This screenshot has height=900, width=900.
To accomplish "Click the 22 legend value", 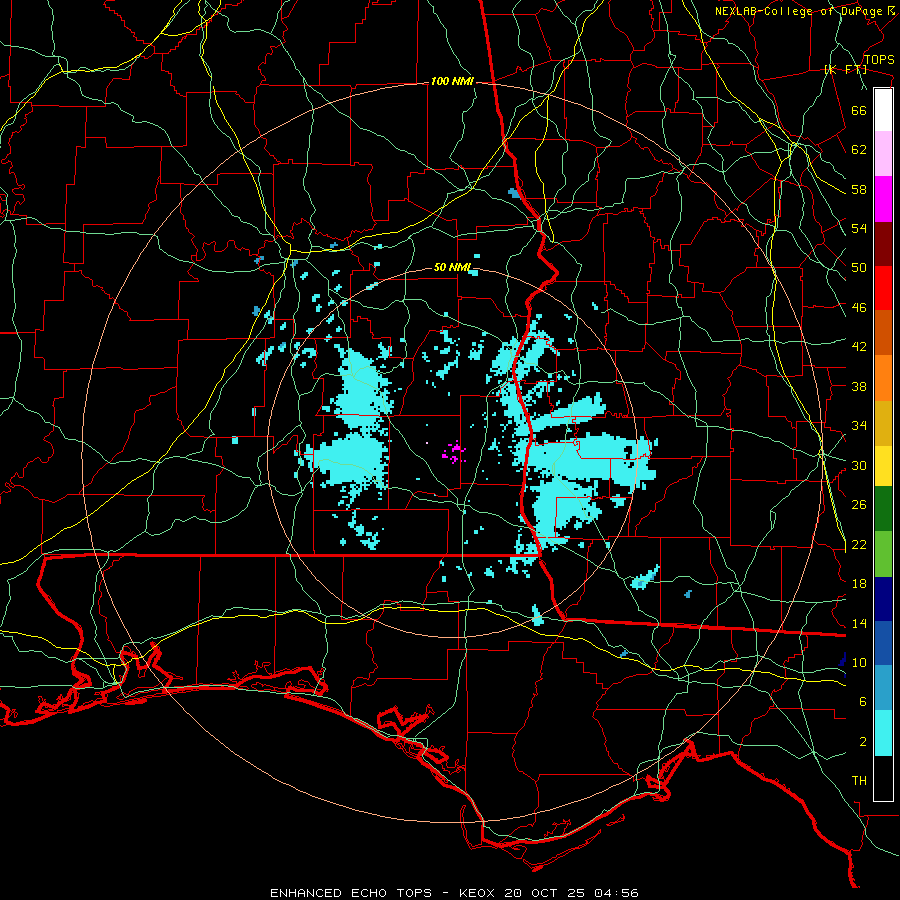I will (859, 545).
